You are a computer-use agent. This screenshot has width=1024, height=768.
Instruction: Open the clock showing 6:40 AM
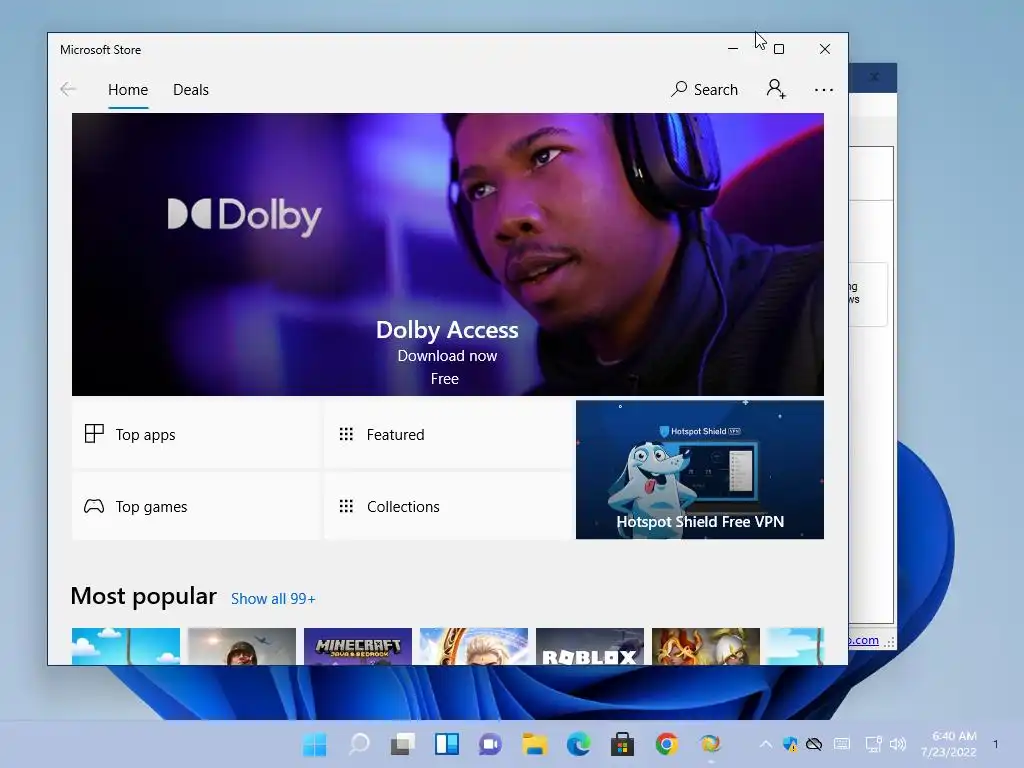click(949, 744)
